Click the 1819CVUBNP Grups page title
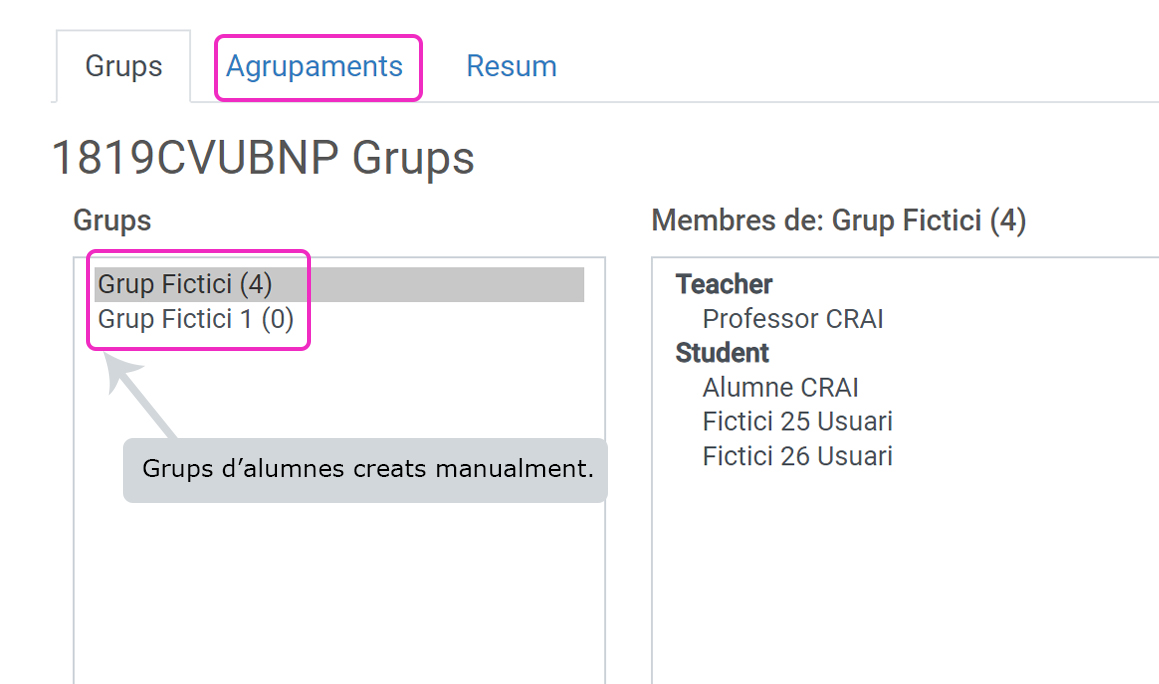1159x684 pixels. tap(262, 159)
